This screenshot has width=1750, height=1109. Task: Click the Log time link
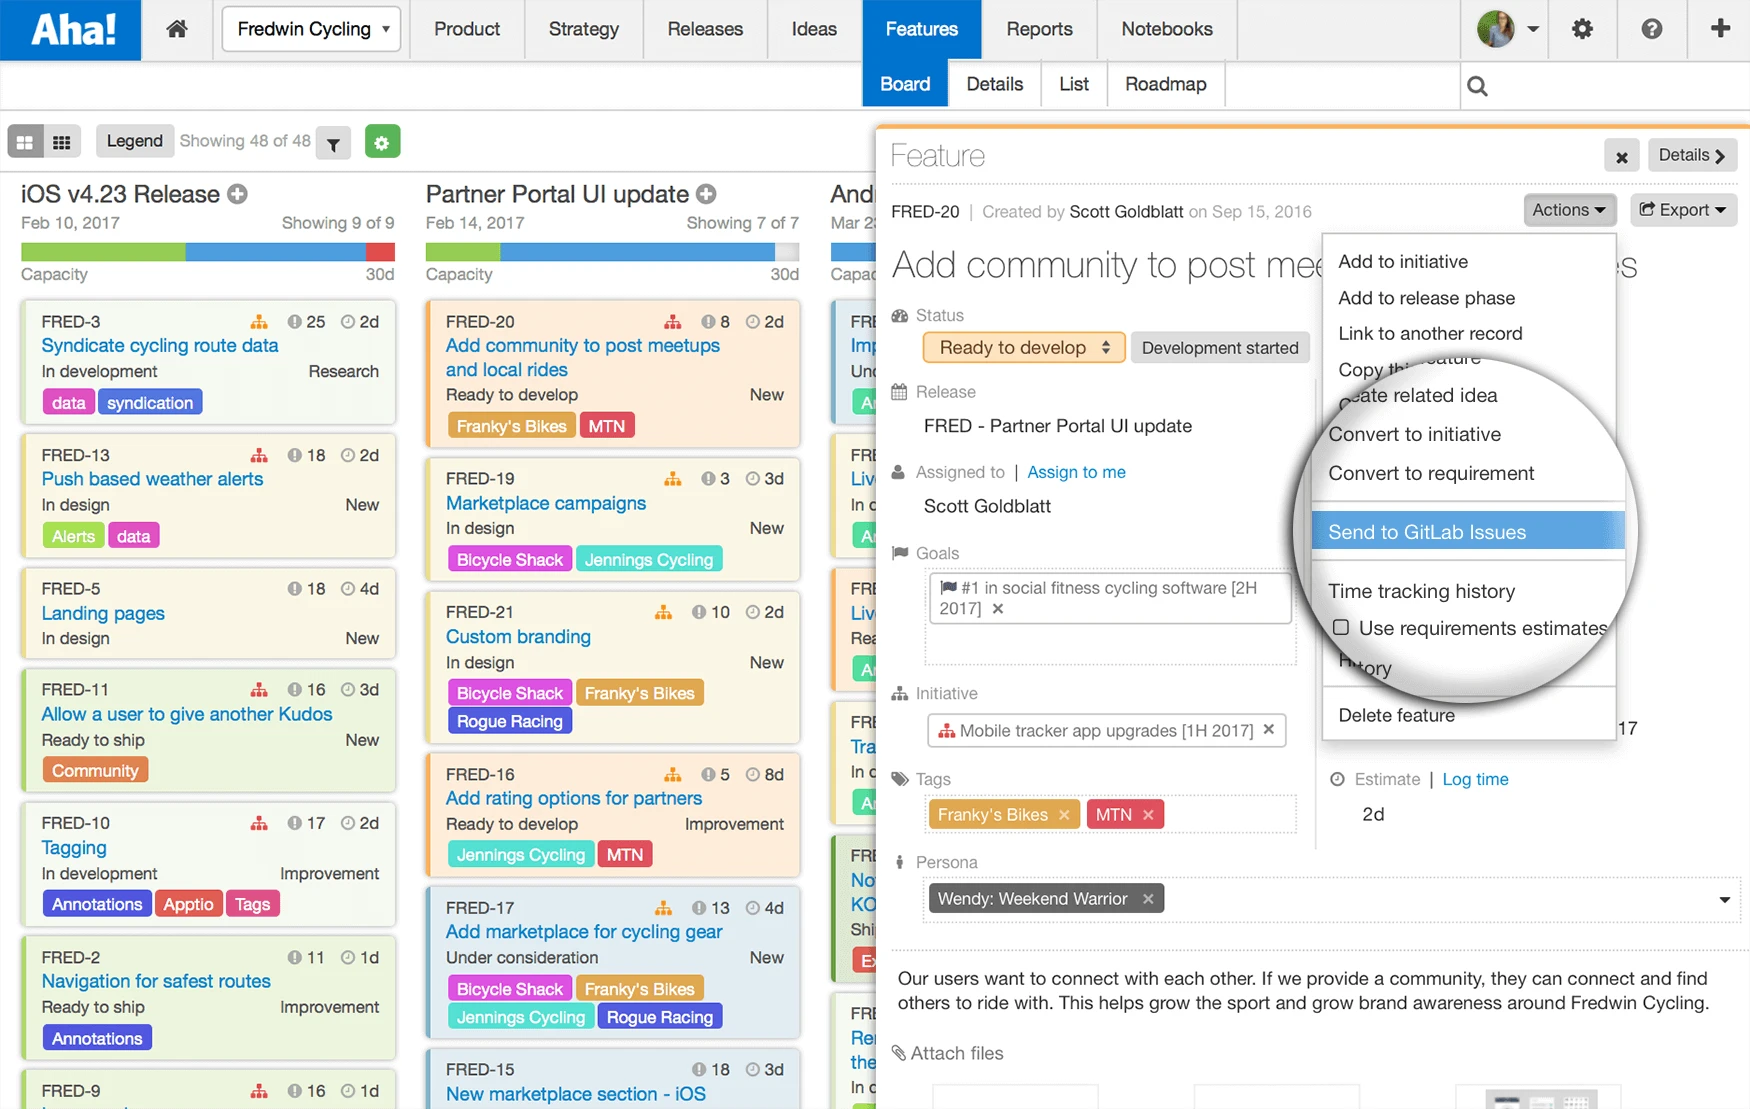pos(1475,779)
